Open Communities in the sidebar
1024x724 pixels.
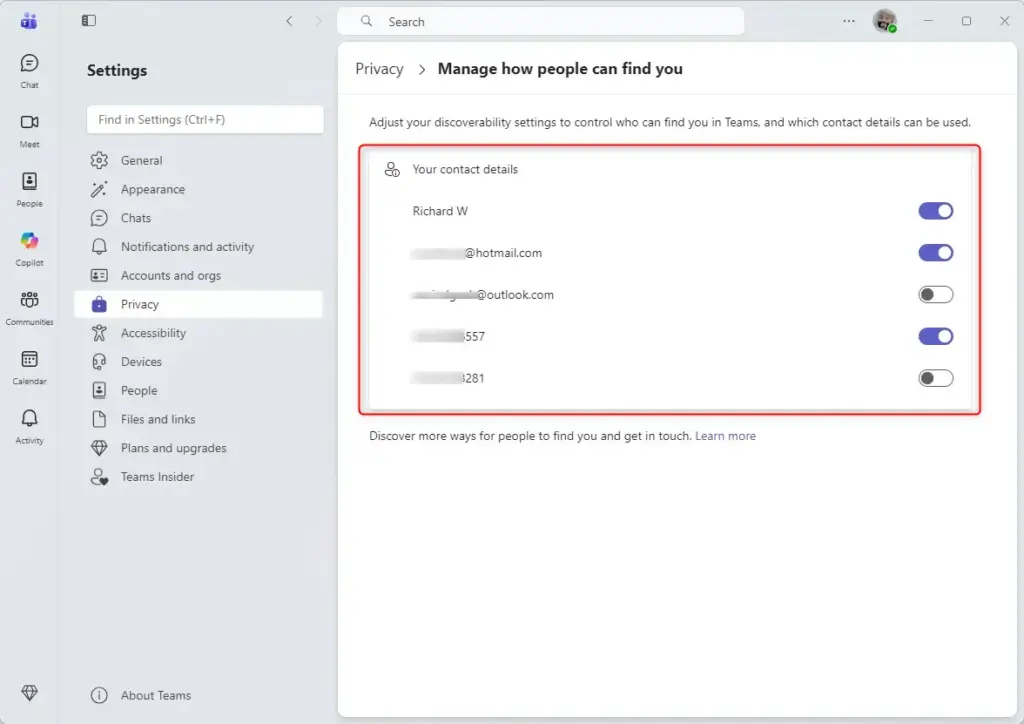click(x=29, y=308)
